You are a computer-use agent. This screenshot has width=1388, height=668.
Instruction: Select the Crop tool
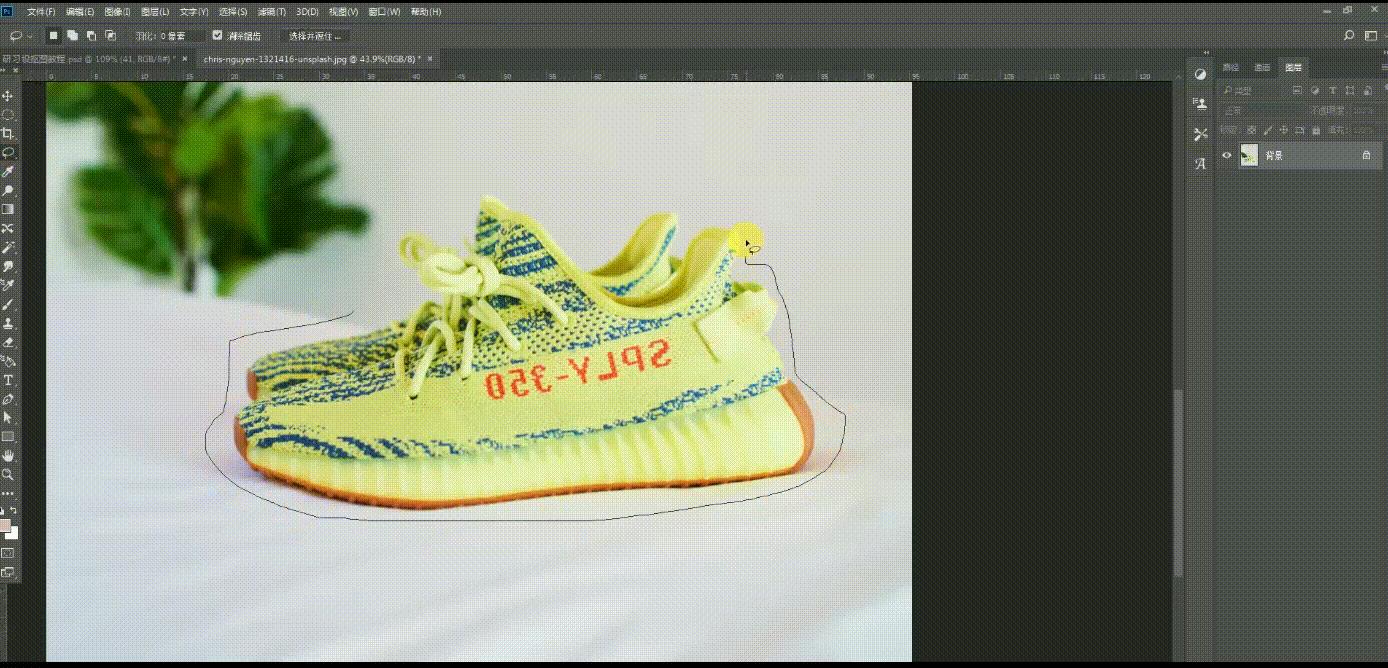[x=8, y=134]
